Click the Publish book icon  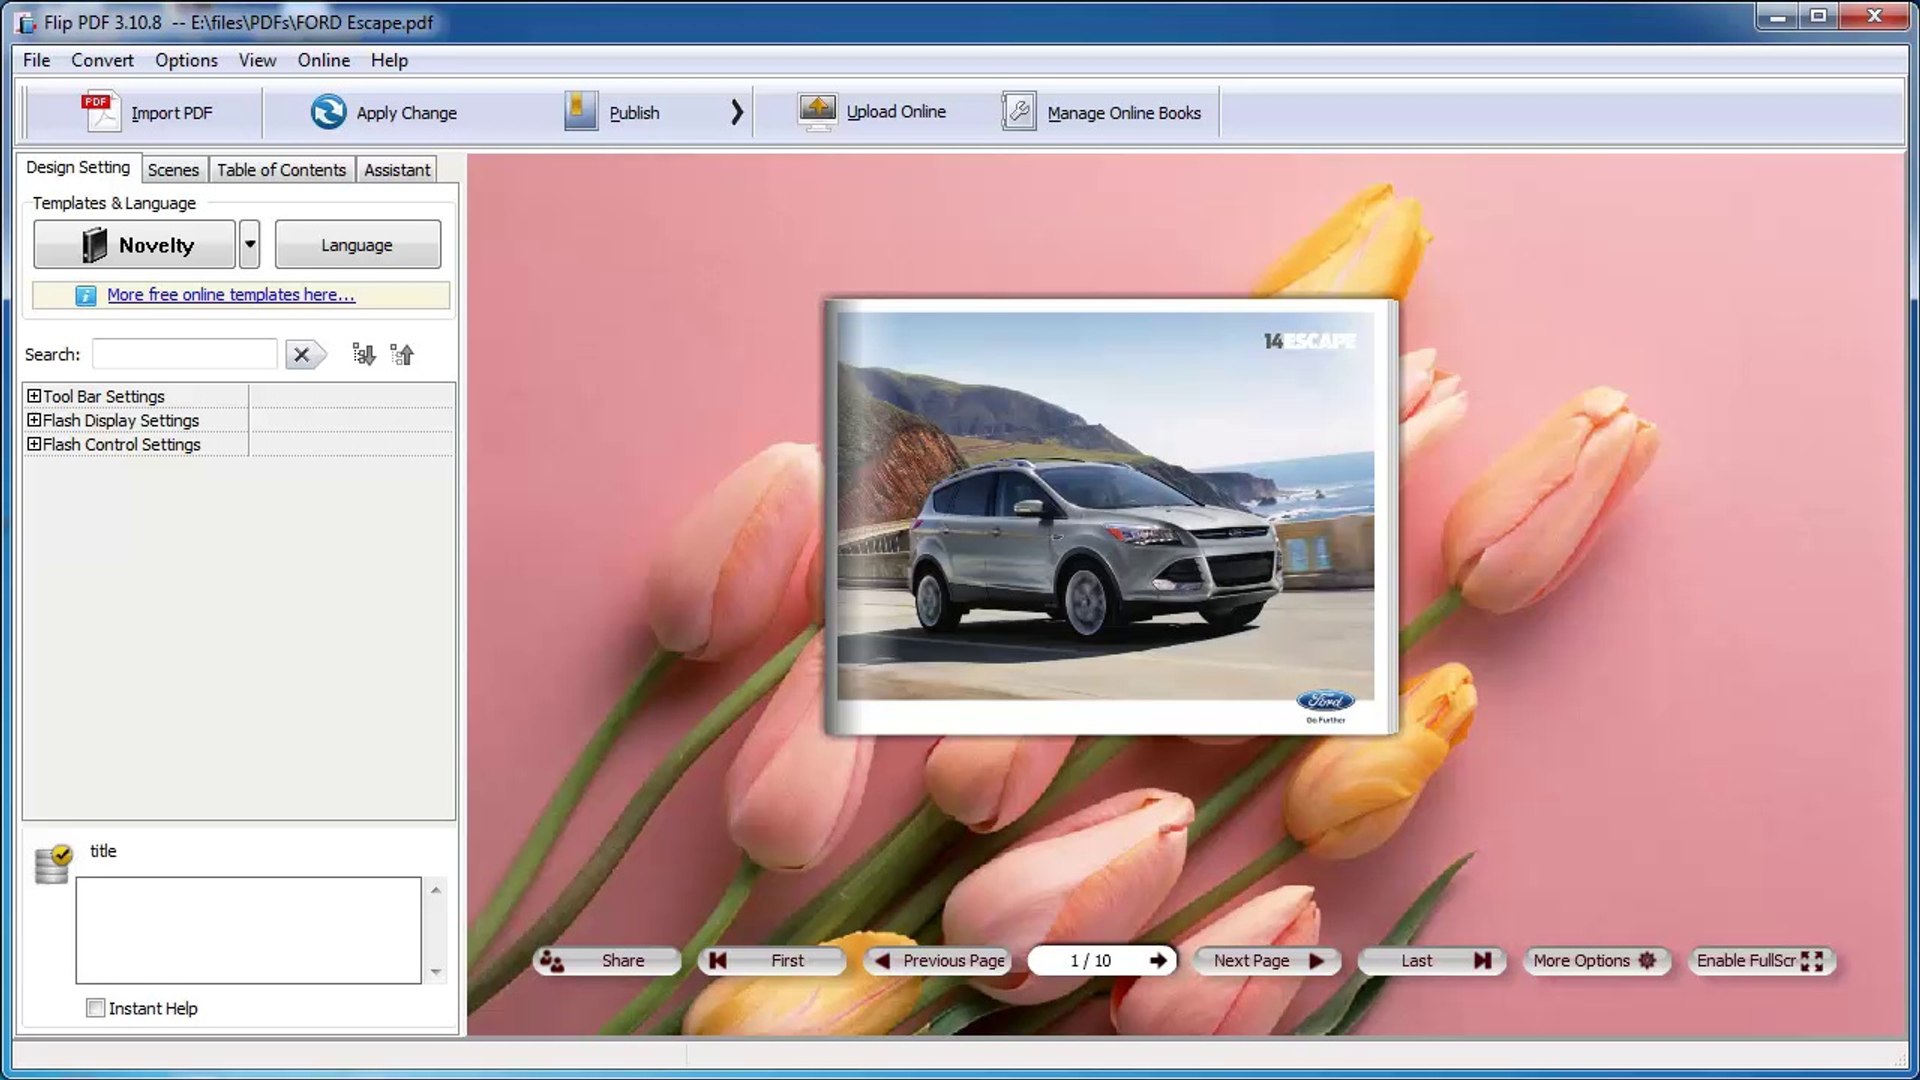click(x=580, y=111)
